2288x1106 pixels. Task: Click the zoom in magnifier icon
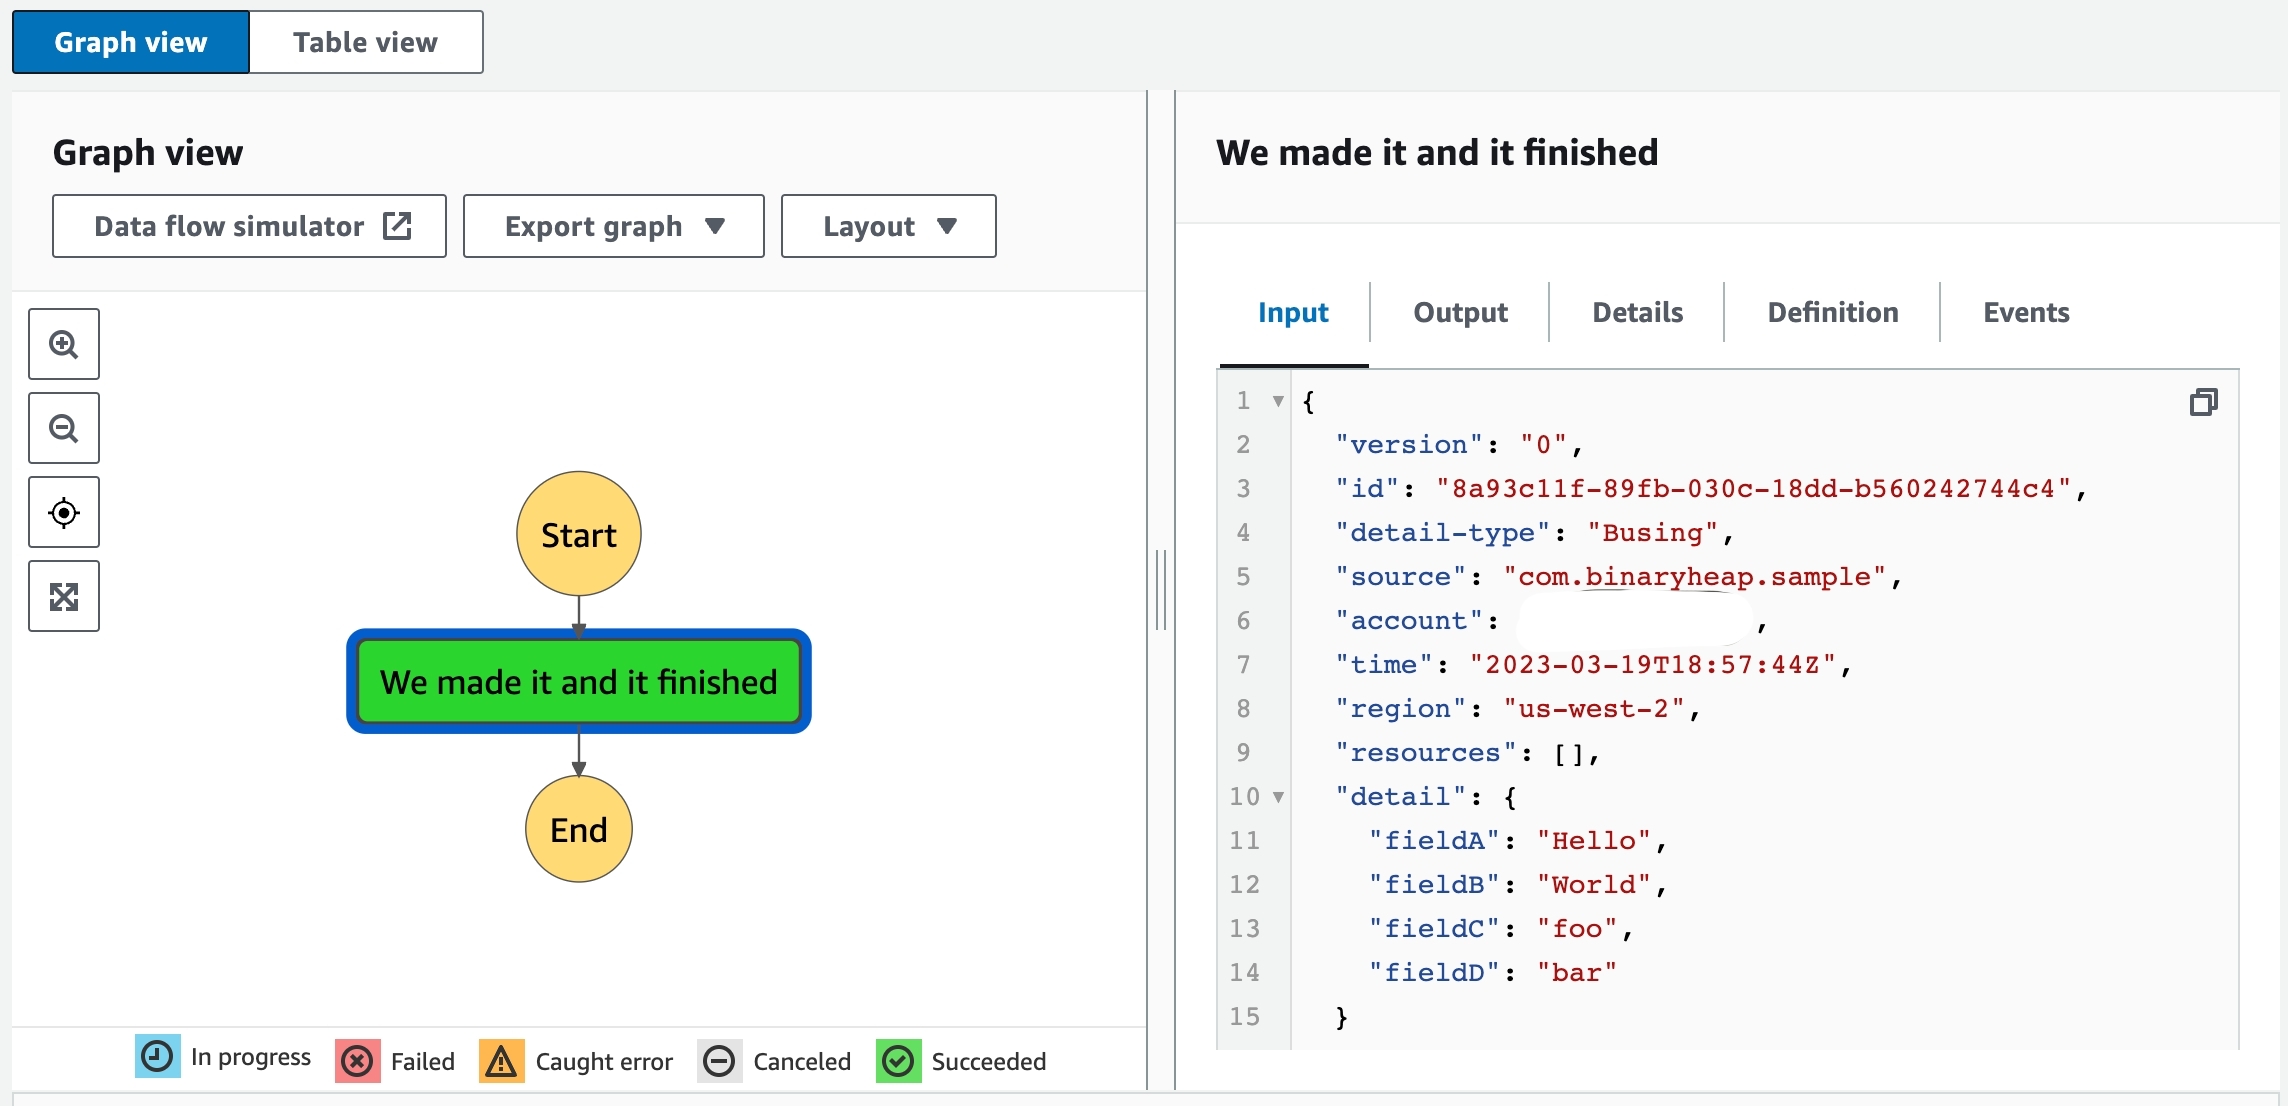64,344
